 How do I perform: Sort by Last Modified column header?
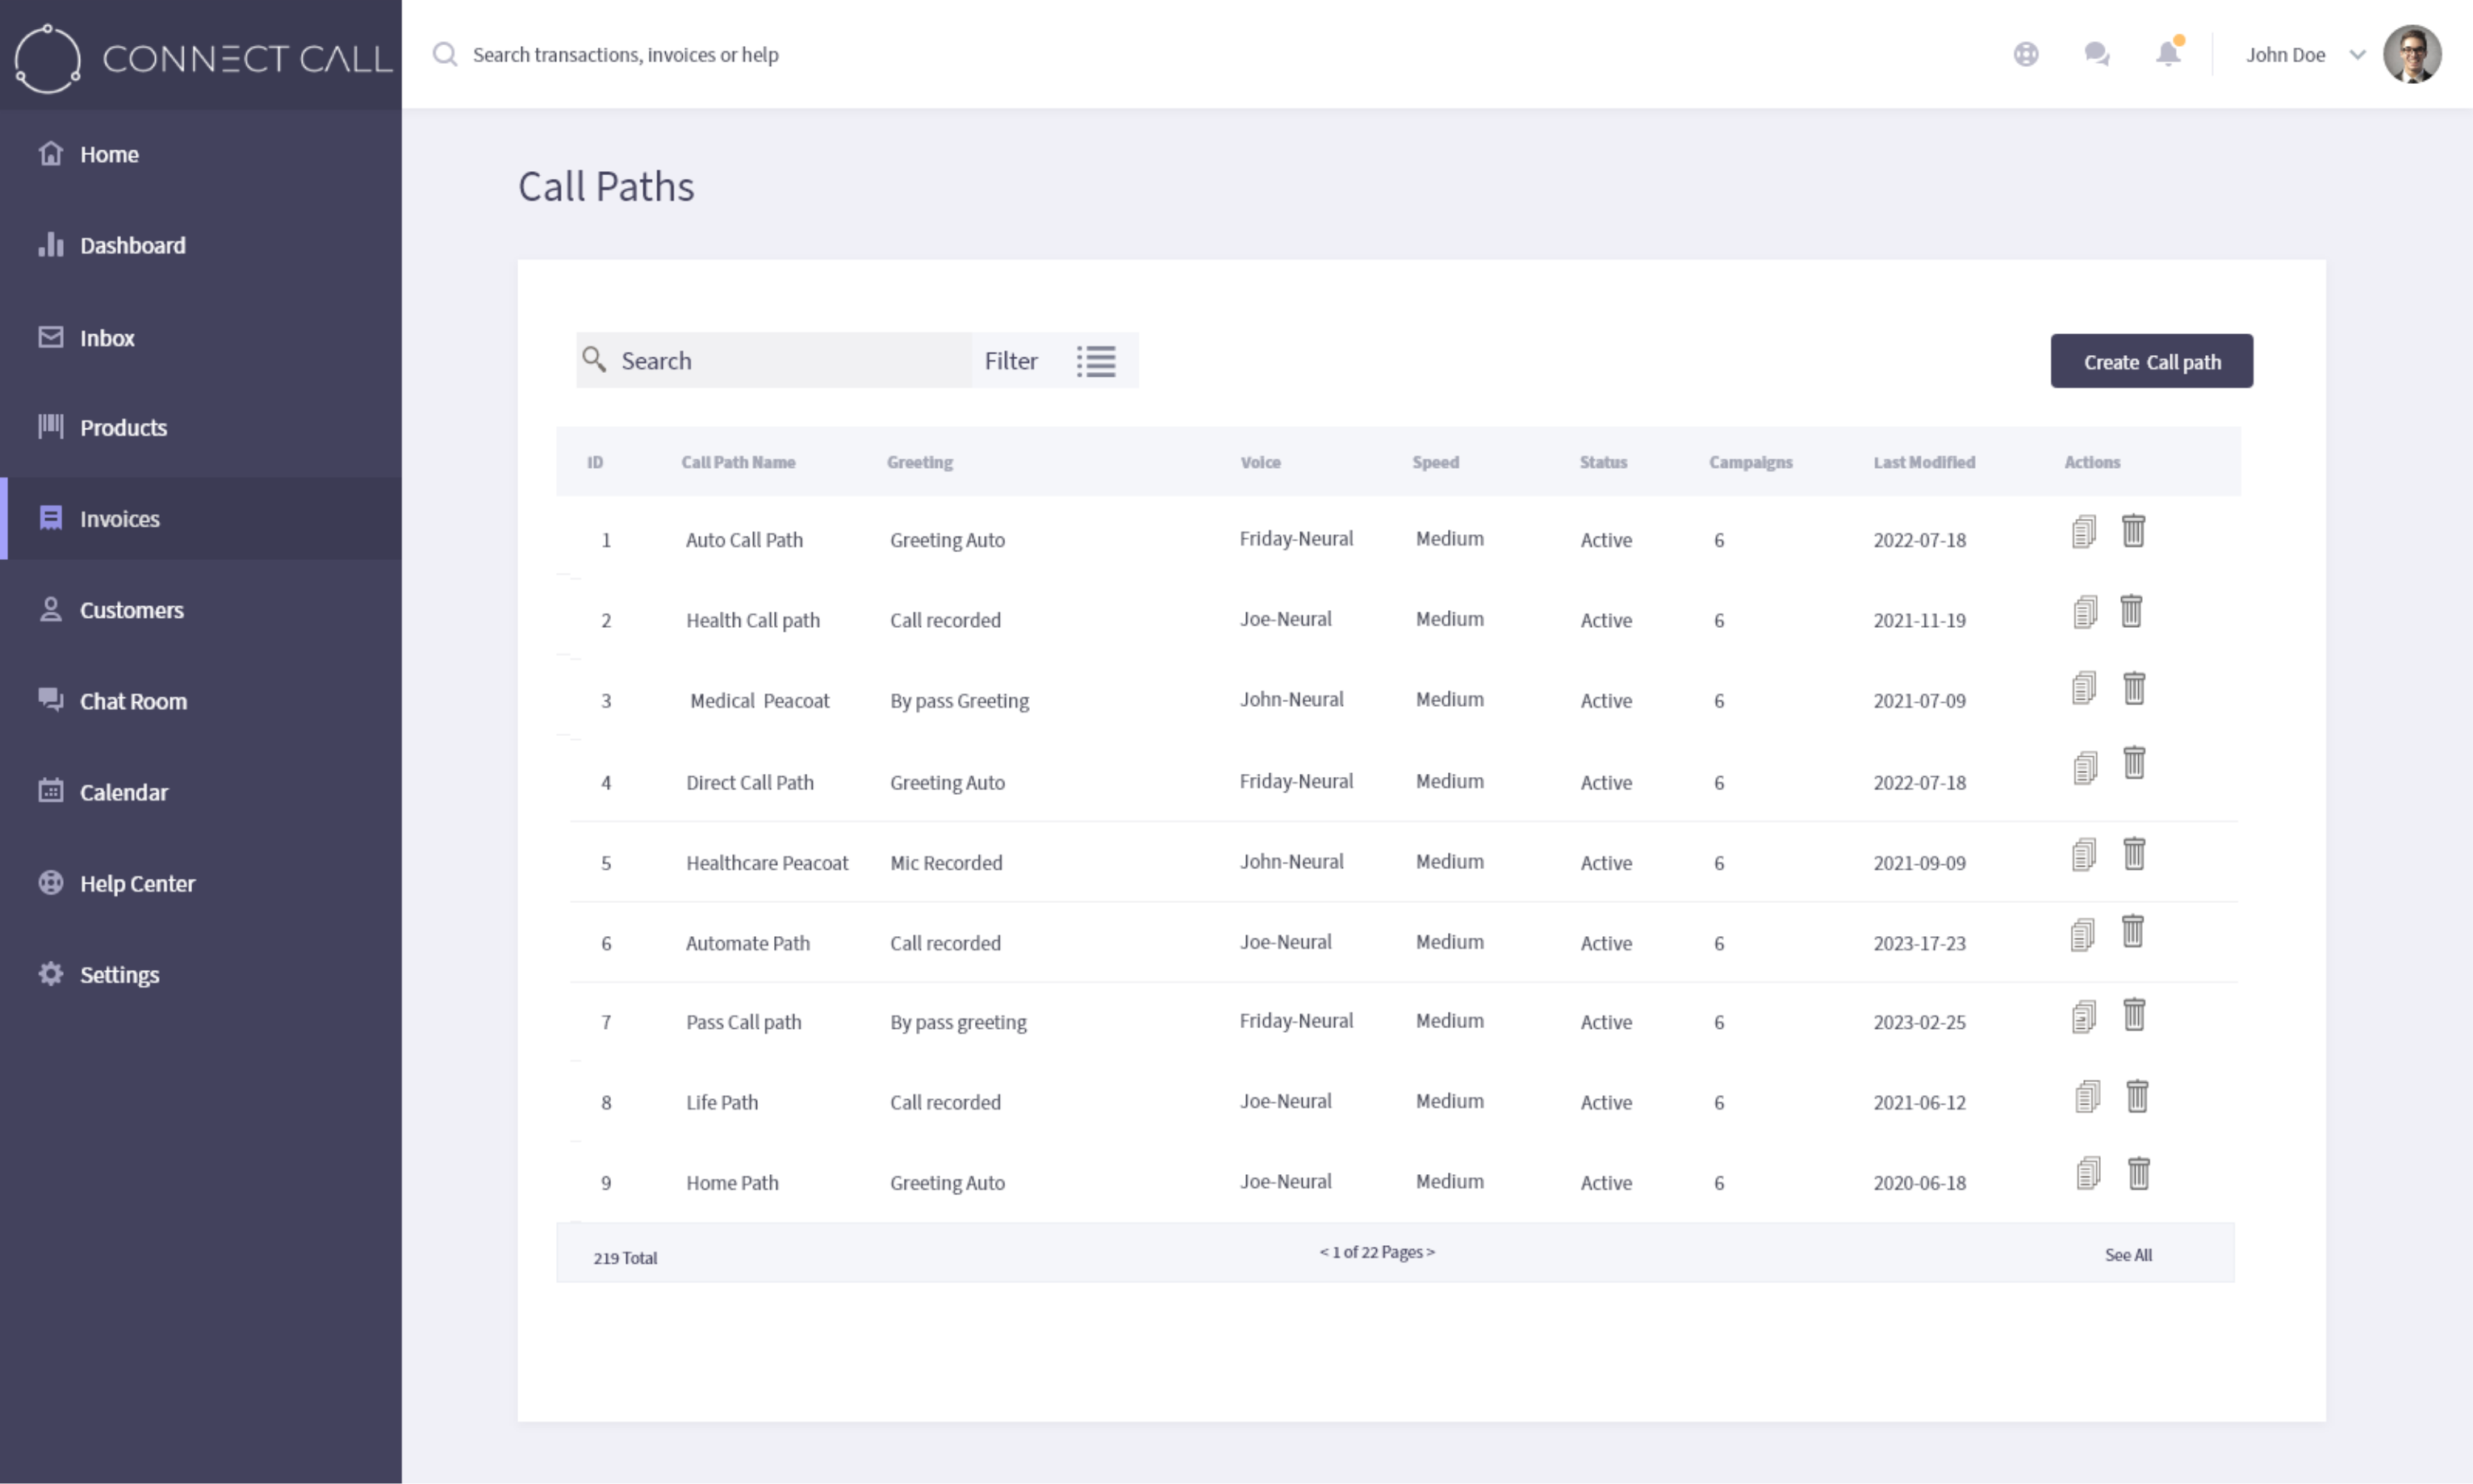[1924, 462]
